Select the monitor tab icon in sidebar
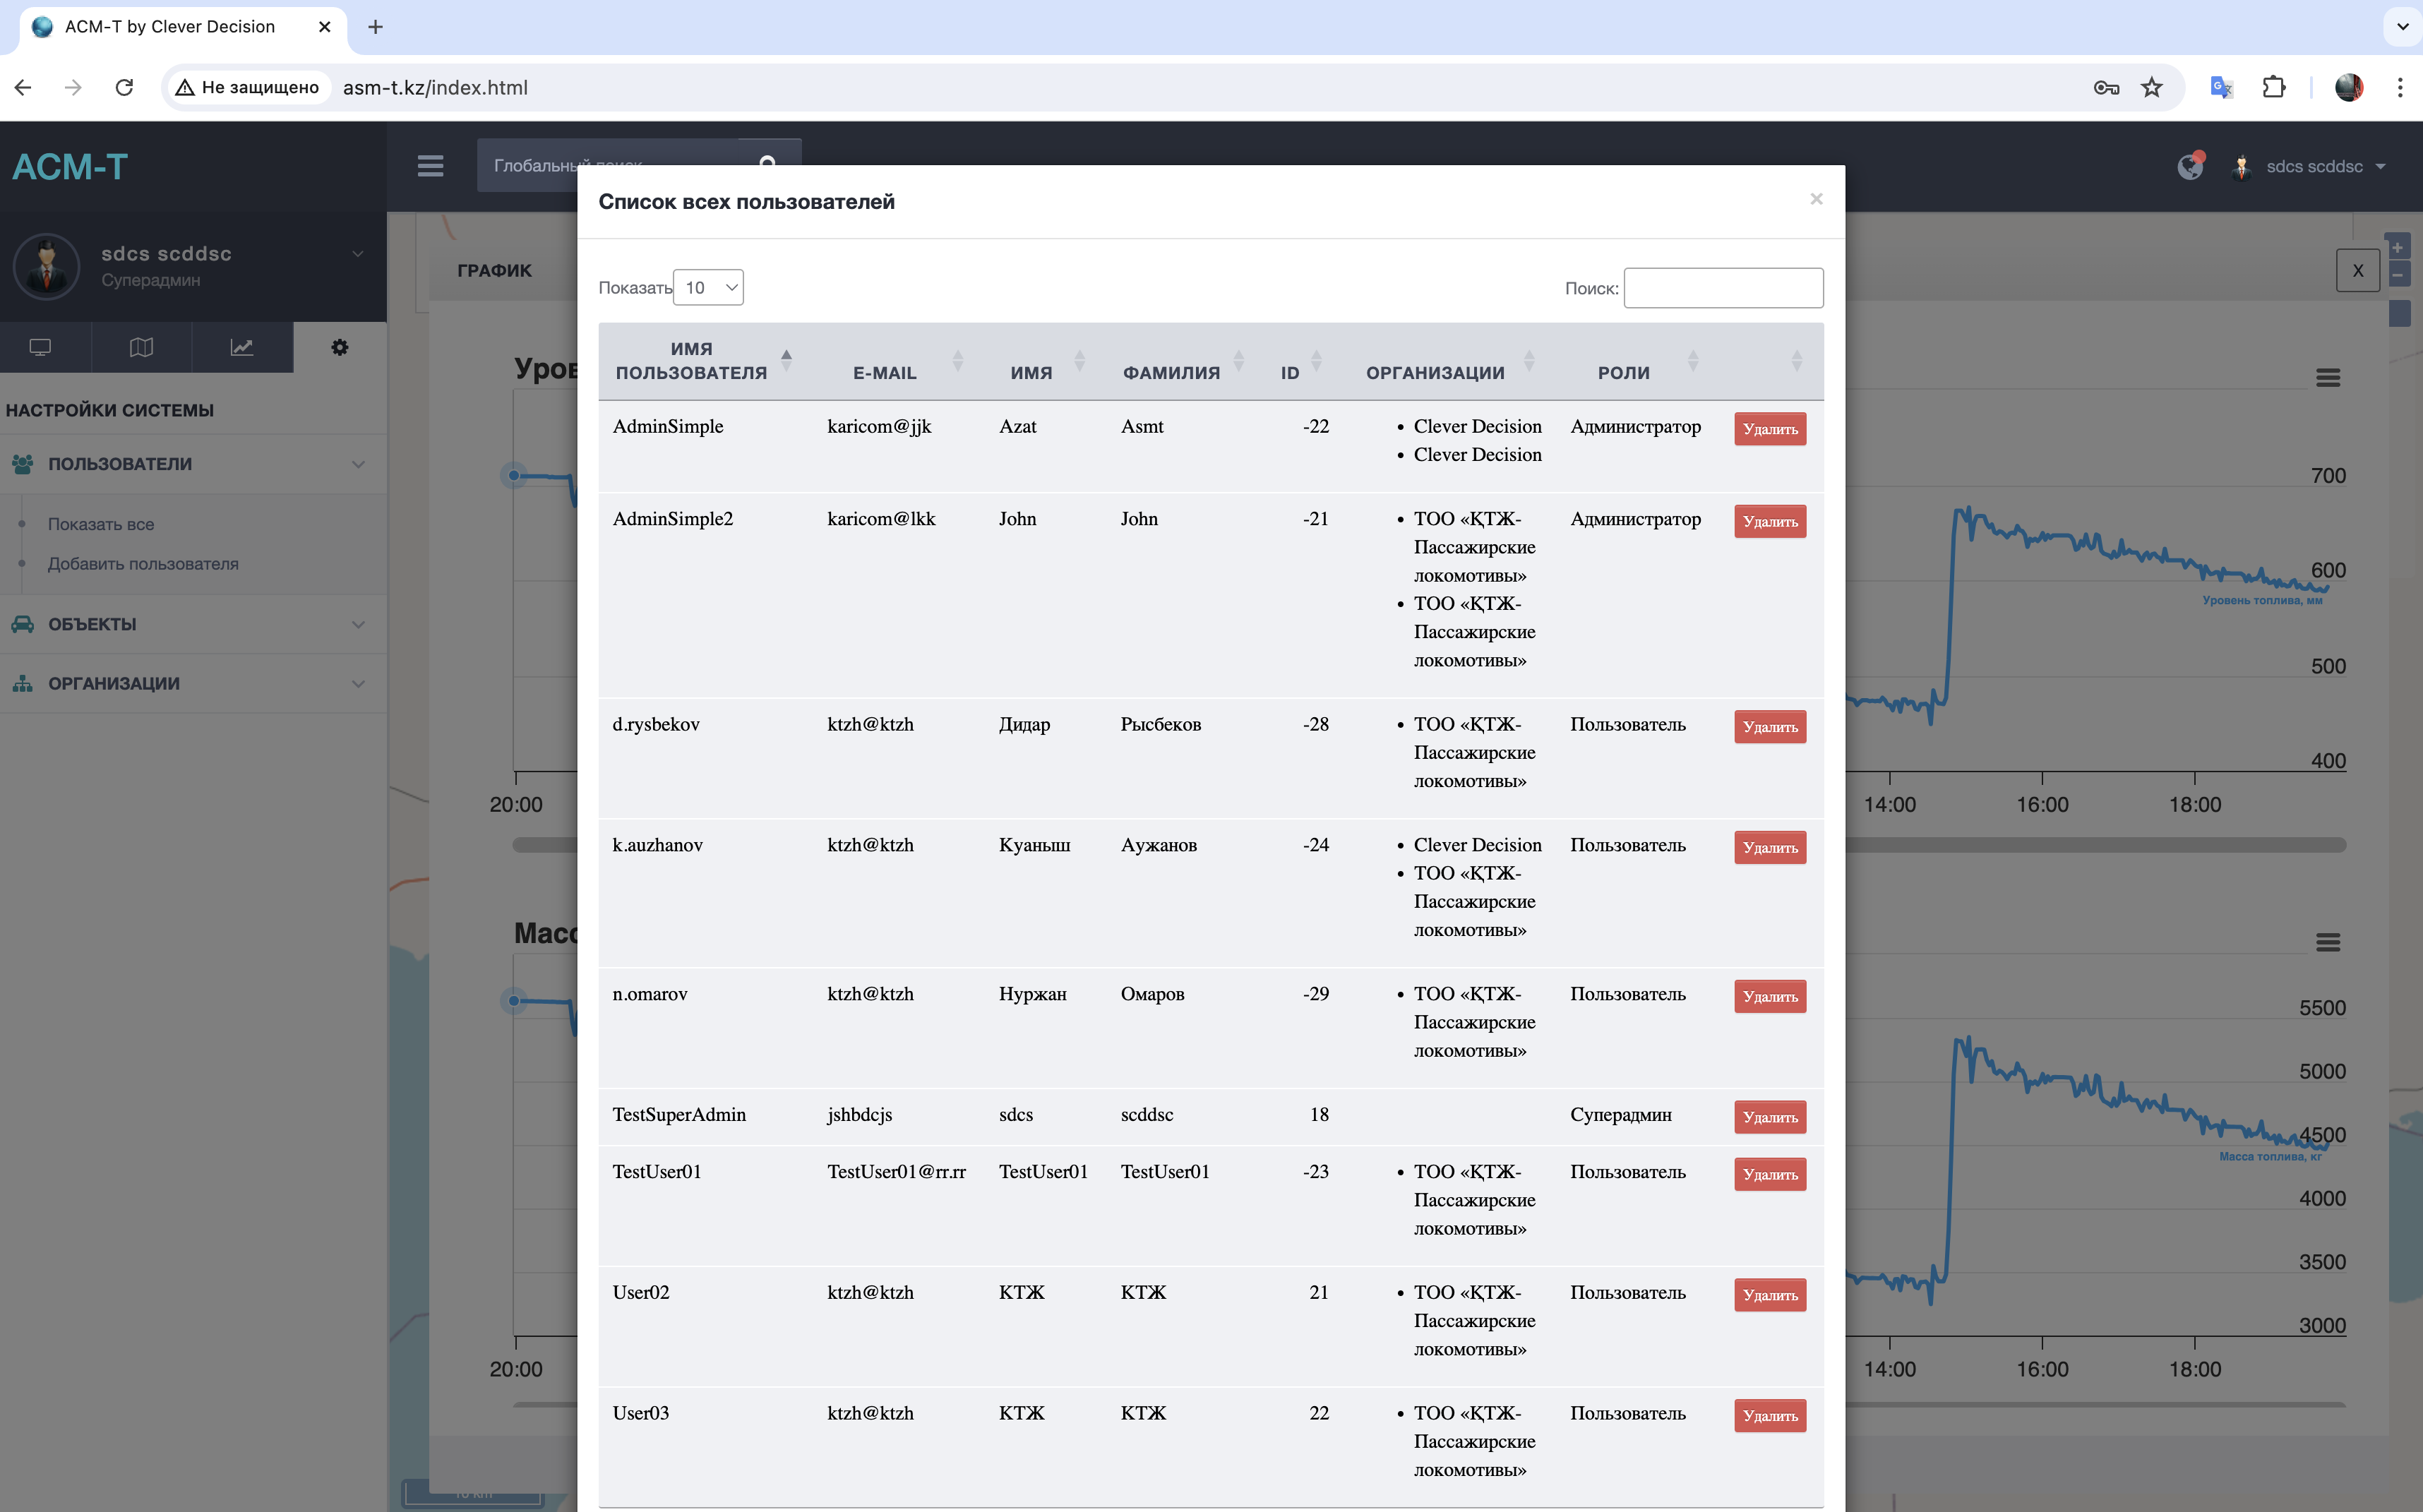Screen dimensions: 2423x1512 pyautogui.click(x=40, y=347)
